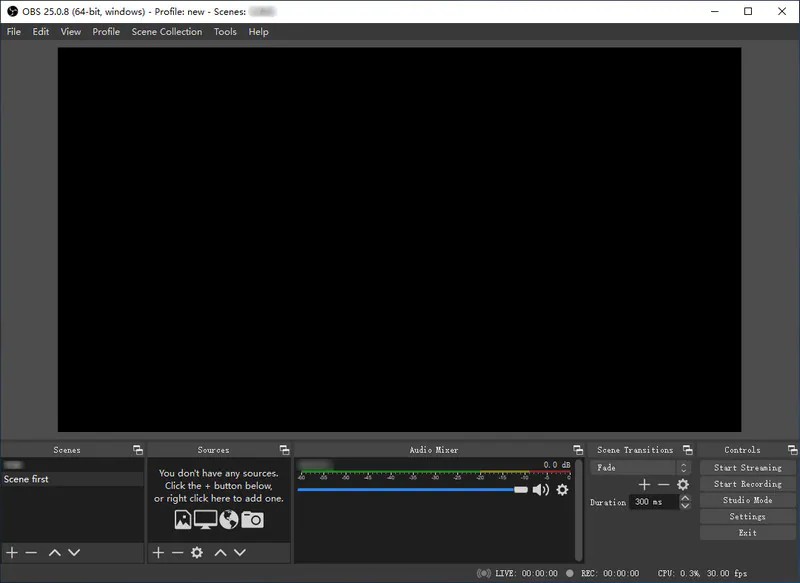Open the Tools menu

(225, 31)
